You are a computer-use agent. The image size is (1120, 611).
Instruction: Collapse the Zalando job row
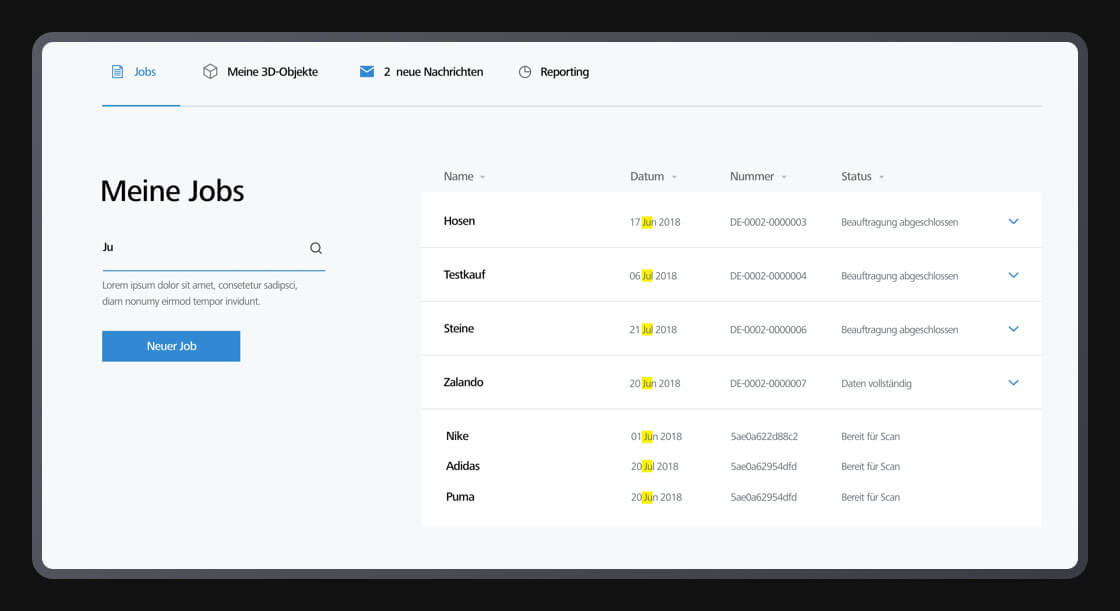point(1013,383)
